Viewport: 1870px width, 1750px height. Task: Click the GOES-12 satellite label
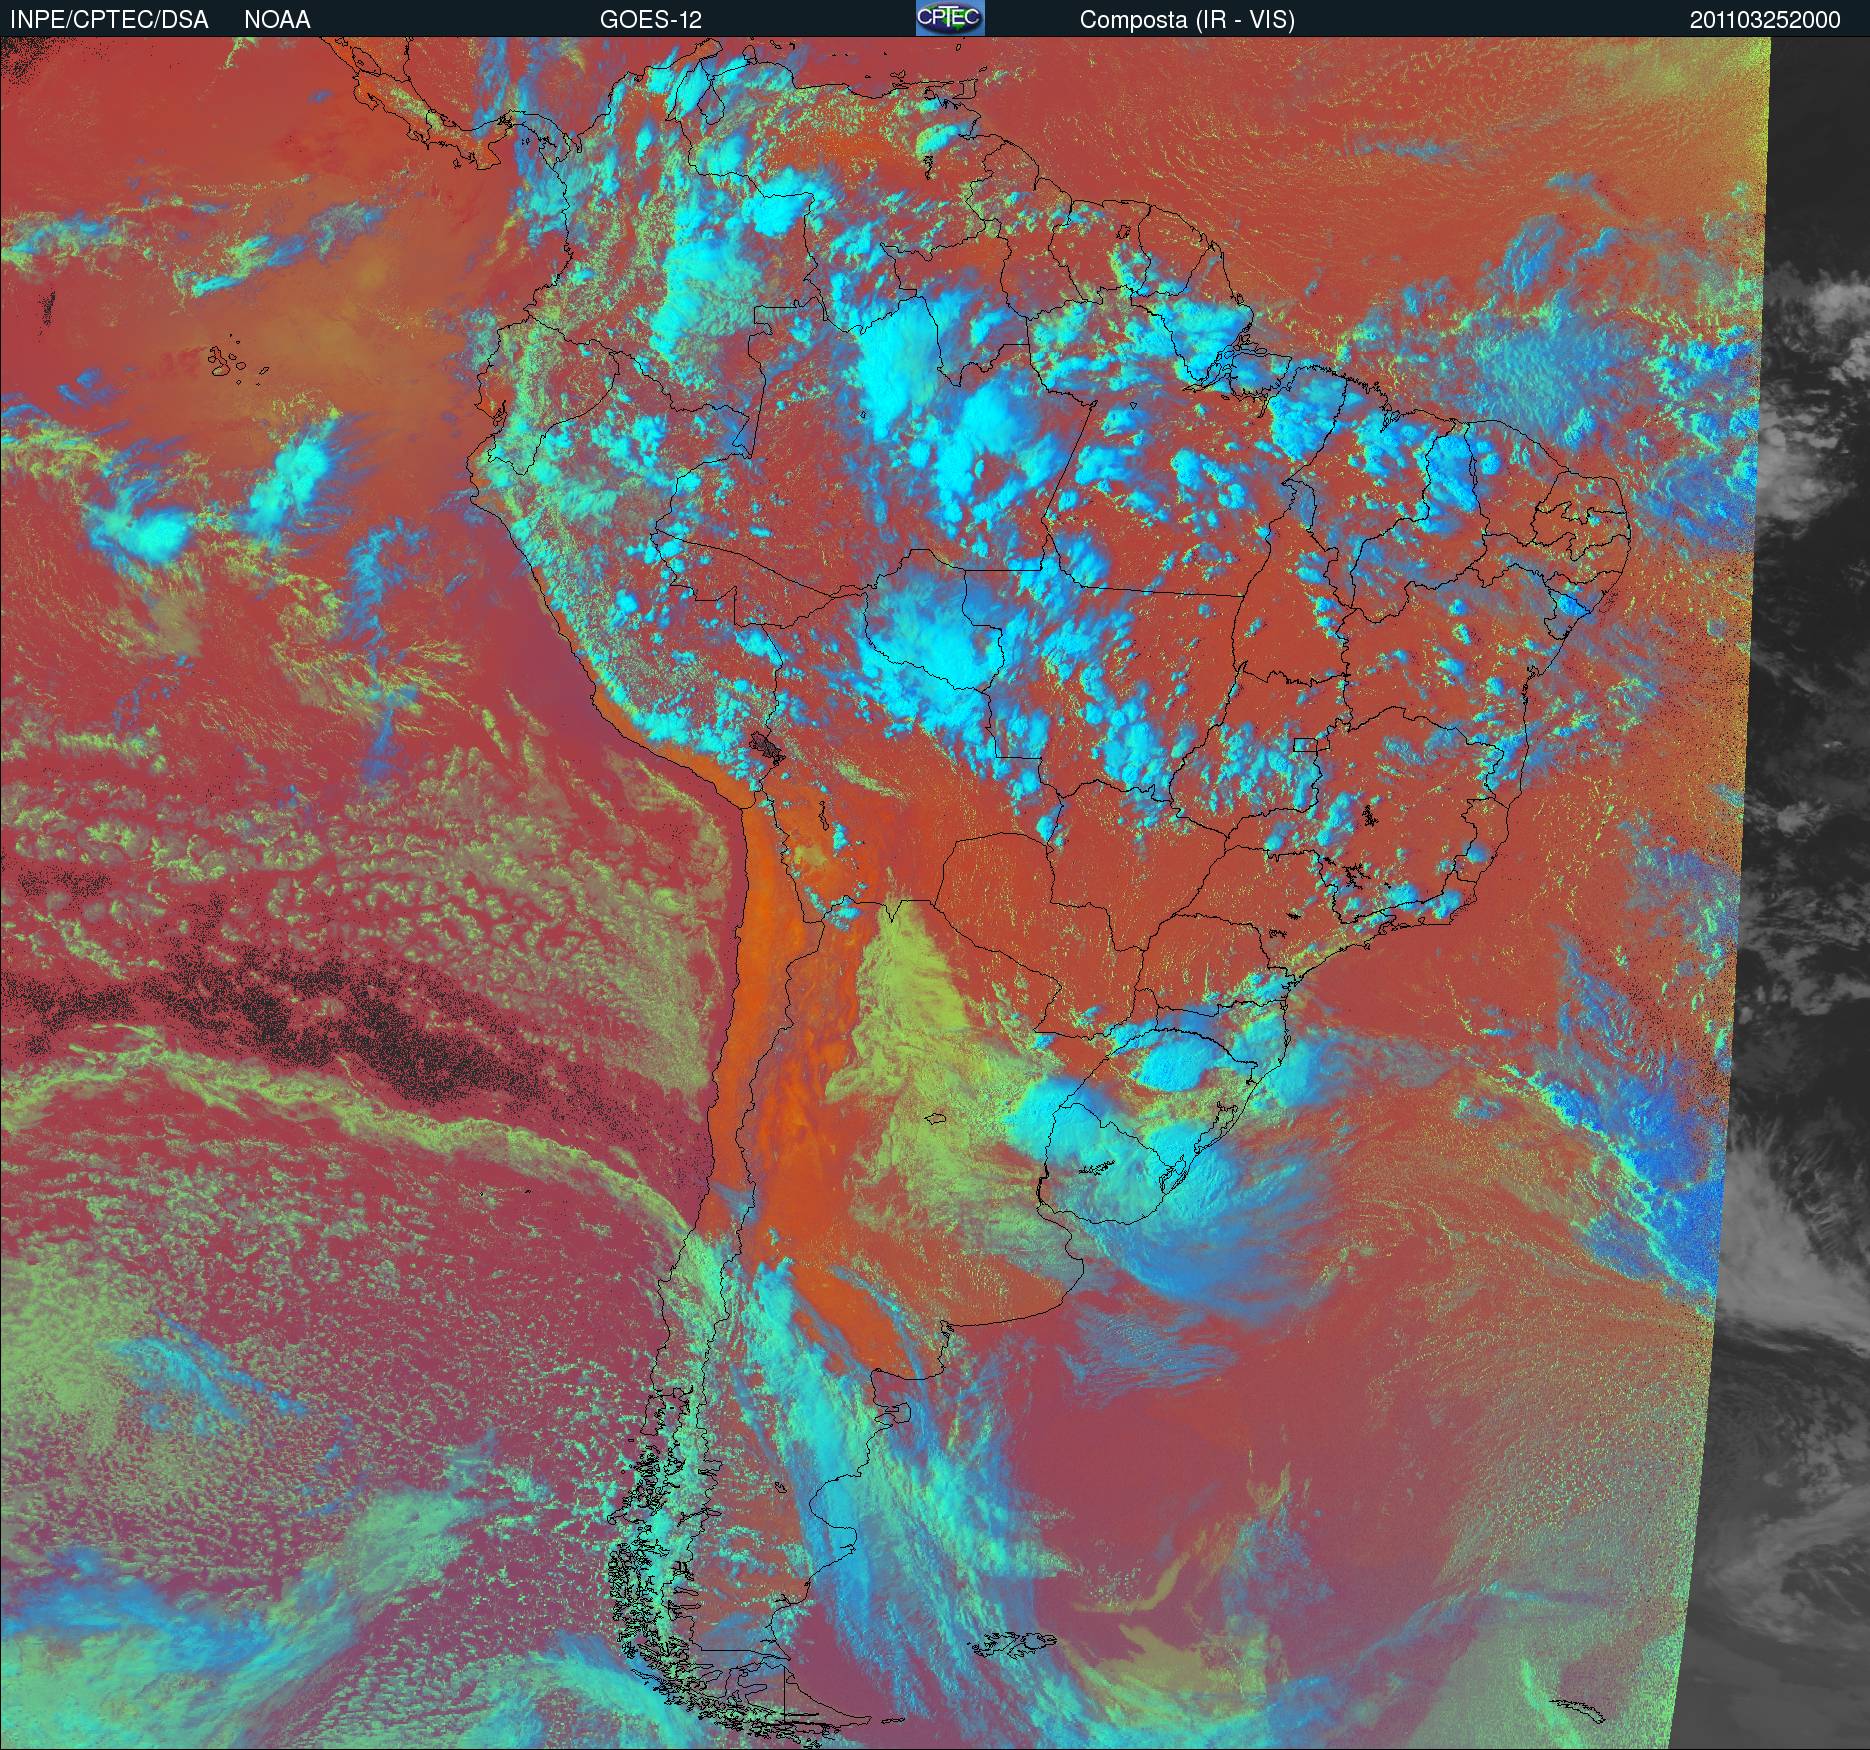(650, 20)
